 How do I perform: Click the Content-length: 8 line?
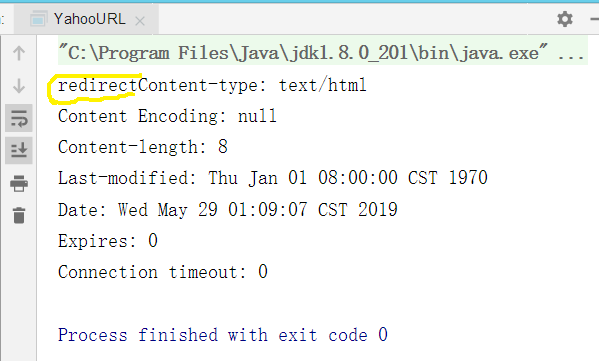143,147
